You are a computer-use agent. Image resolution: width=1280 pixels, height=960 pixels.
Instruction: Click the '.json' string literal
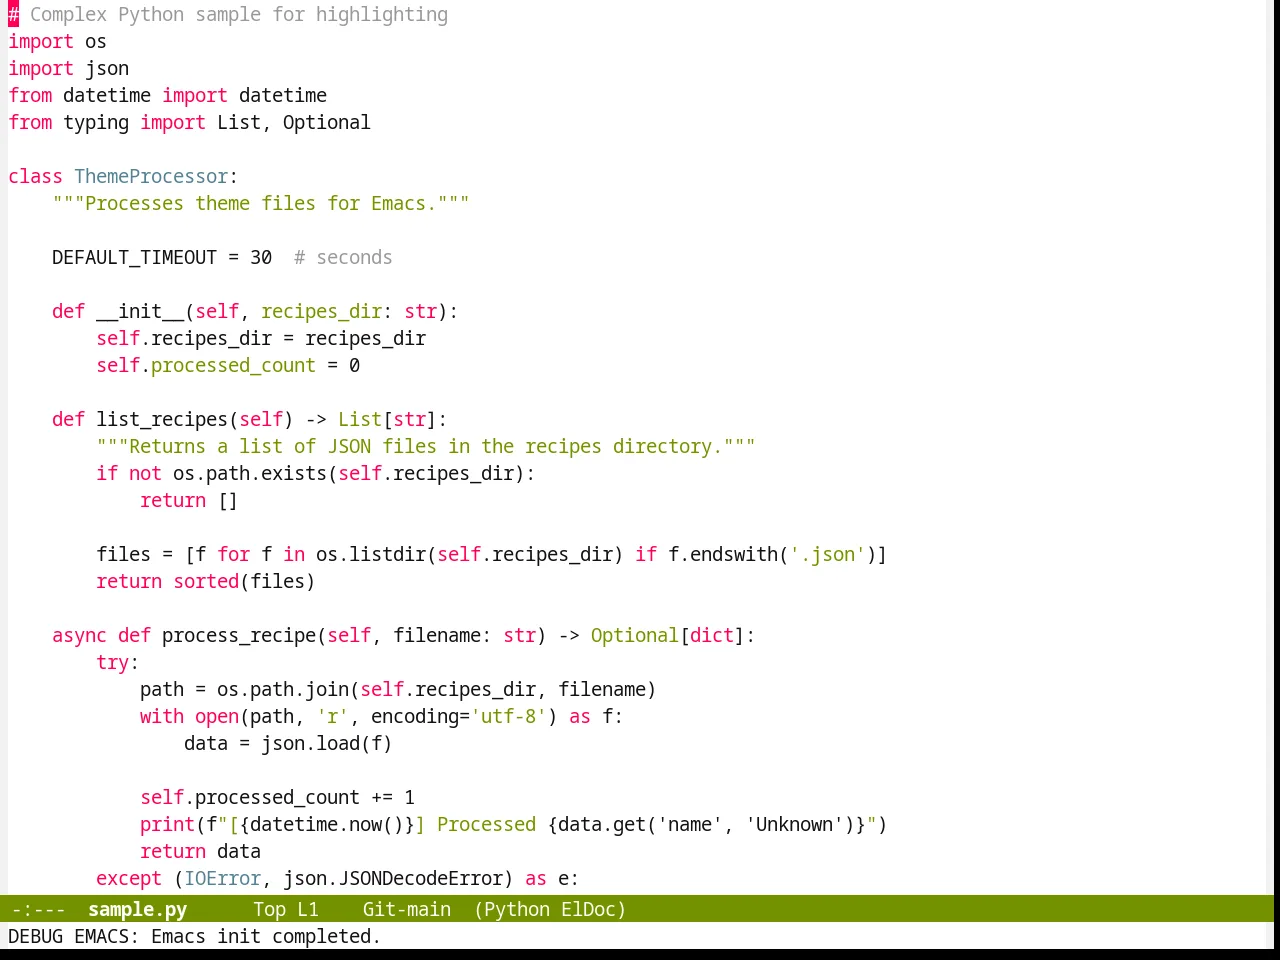pyautogui.click(x=827, y=554)
